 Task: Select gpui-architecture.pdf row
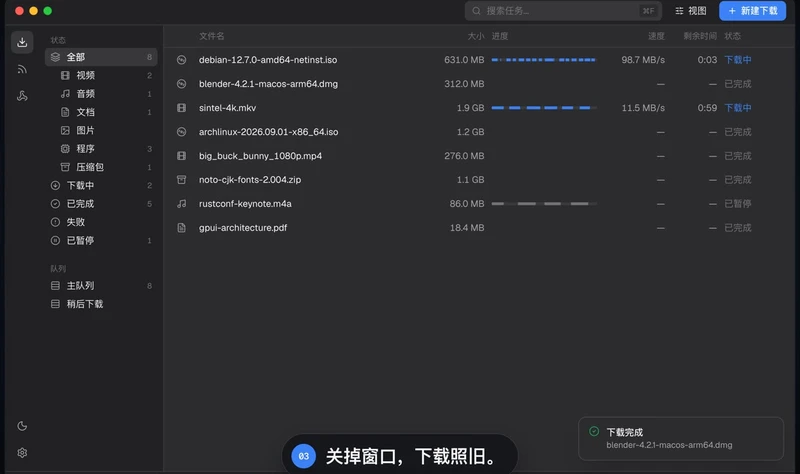[x=479, y=228]
